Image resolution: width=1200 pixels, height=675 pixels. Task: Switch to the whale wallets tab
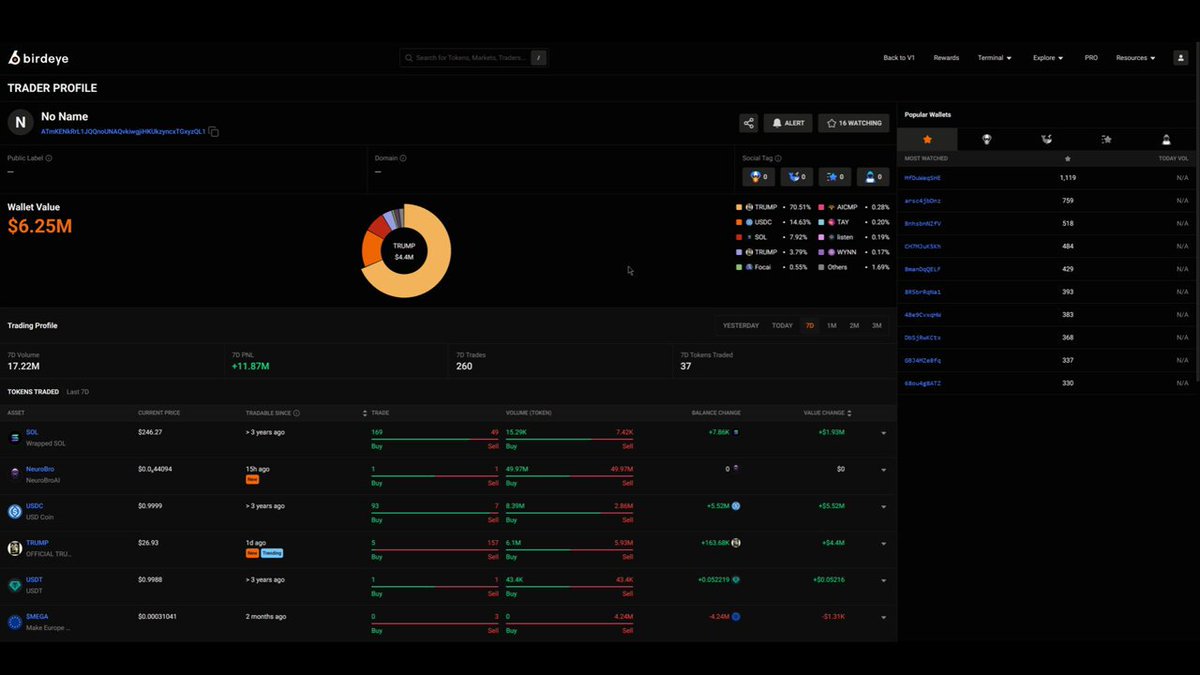[x=1046, y=140]
